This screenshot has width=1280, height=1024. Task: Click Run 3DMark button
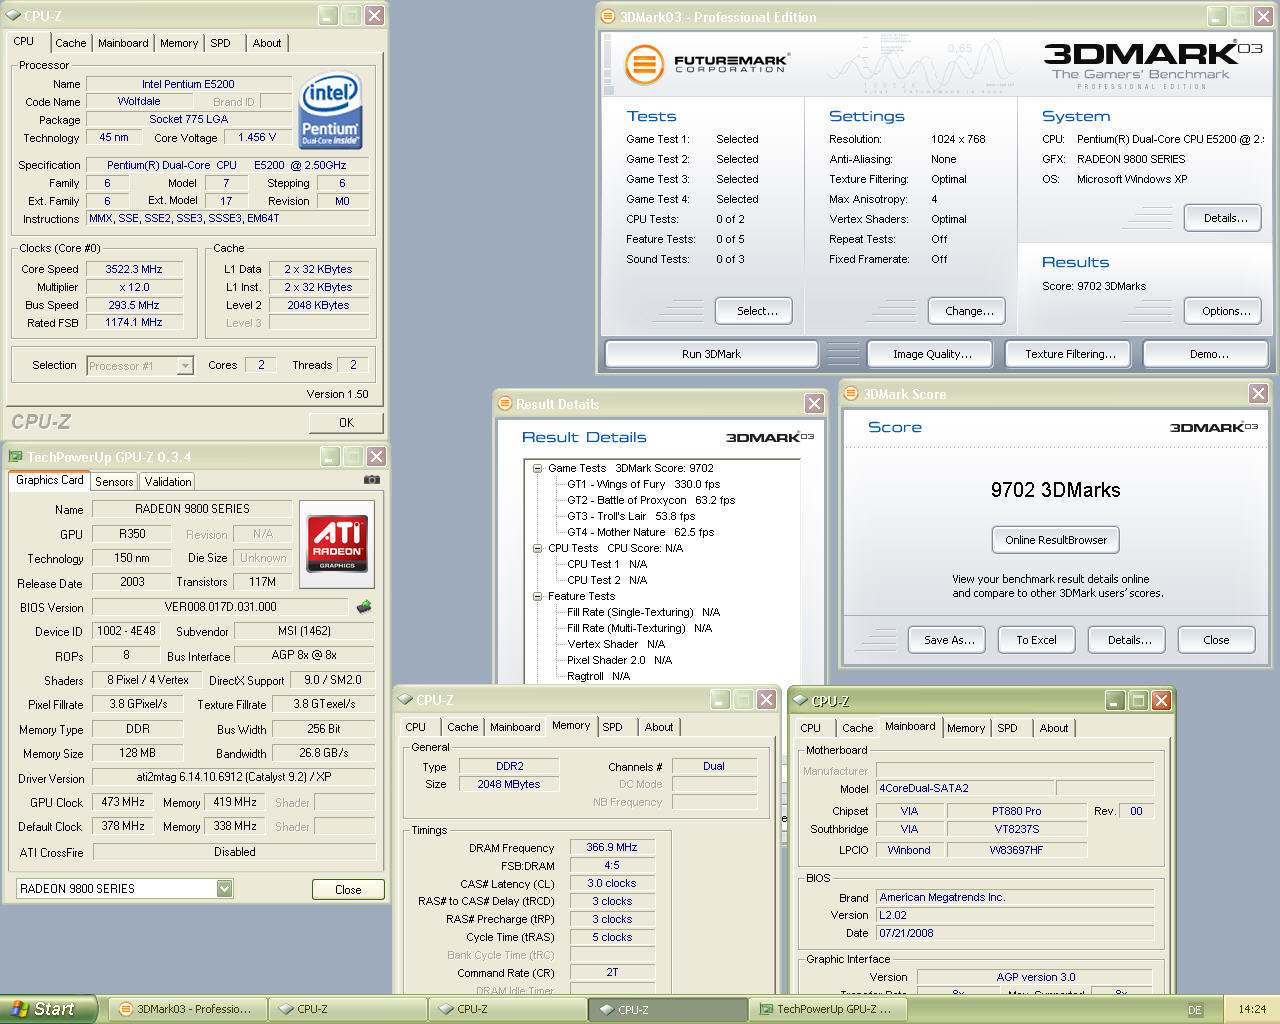711,354
